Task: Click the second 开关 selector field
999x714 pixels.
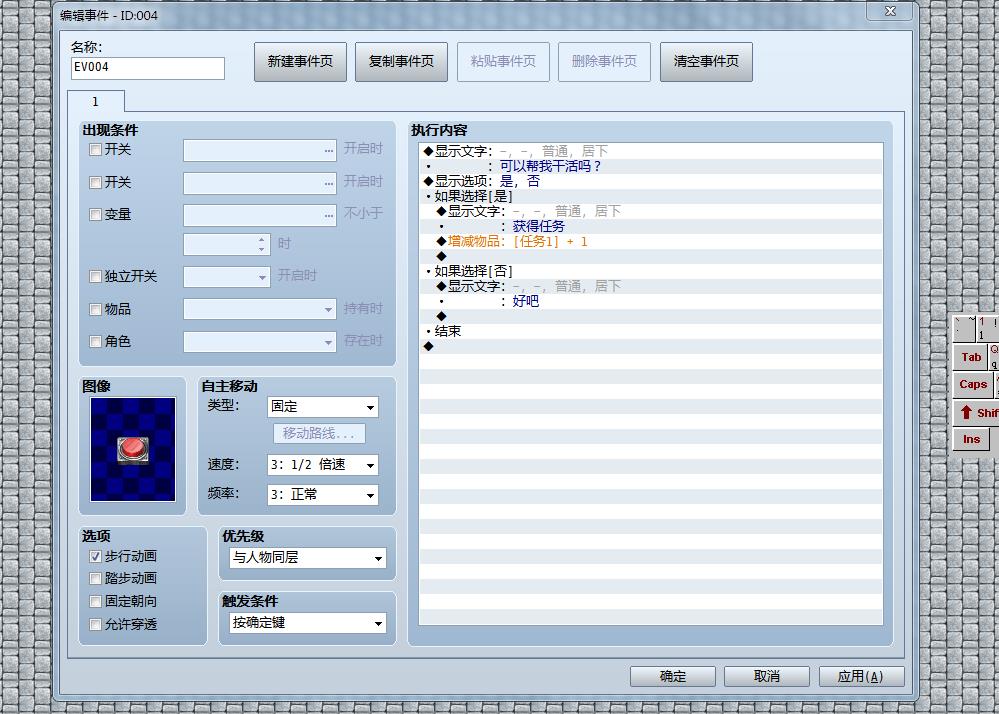Action: [260, 183]
